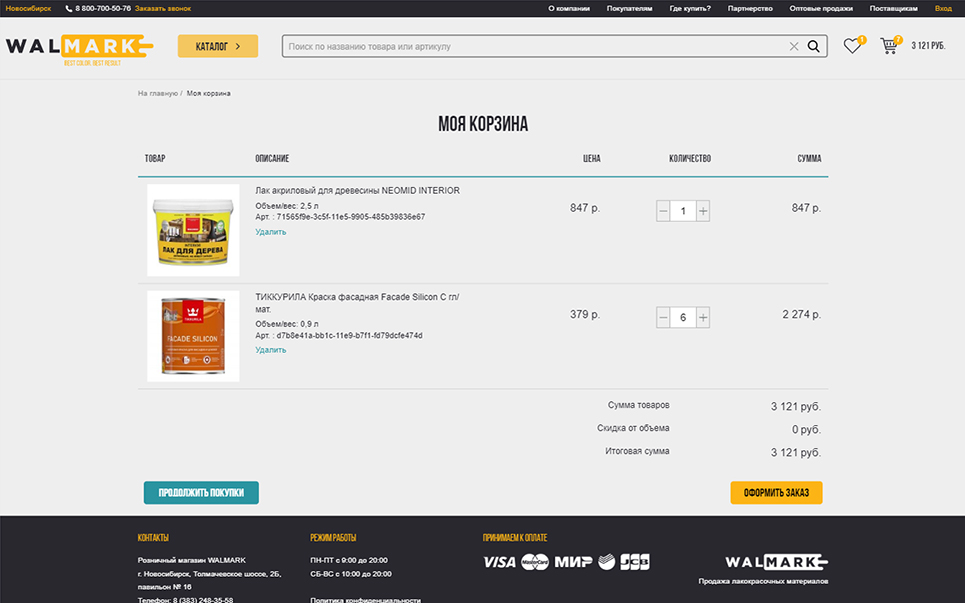Click the JCB payment icon
This screenshot has width=965, height=603.
point(635,562)
